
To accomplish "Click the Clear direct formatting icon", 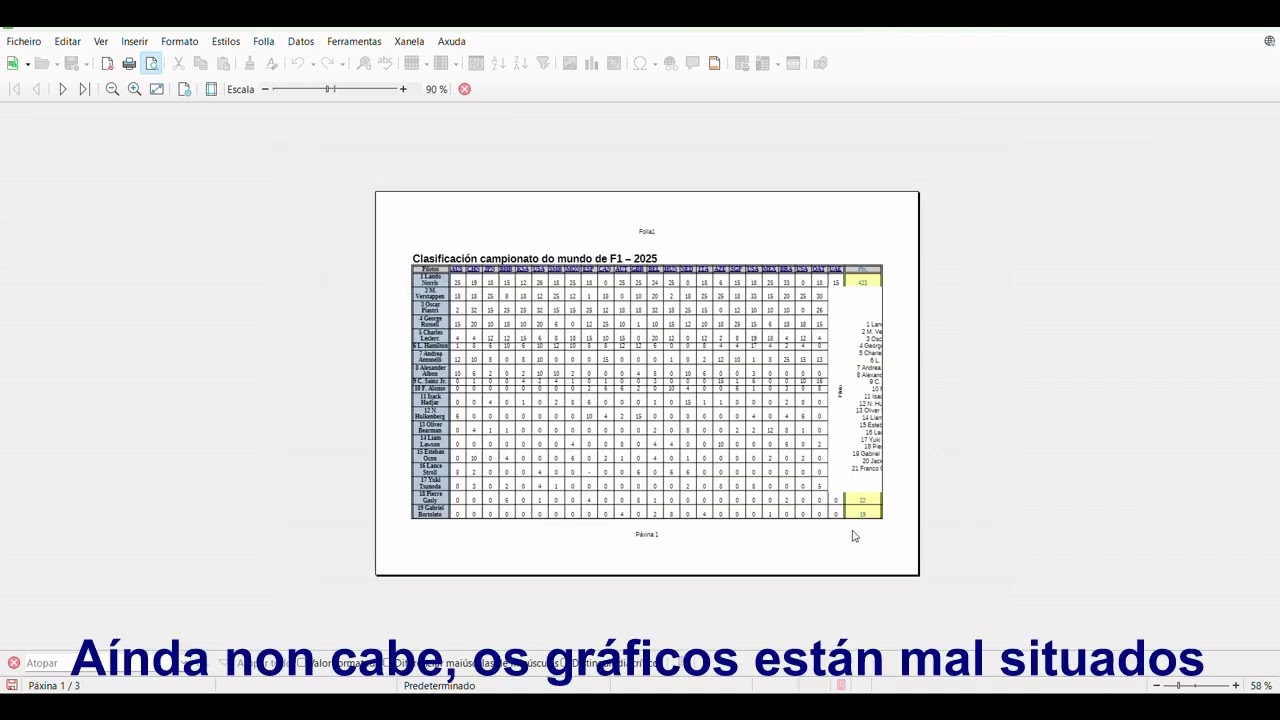I will click(272, 64).
